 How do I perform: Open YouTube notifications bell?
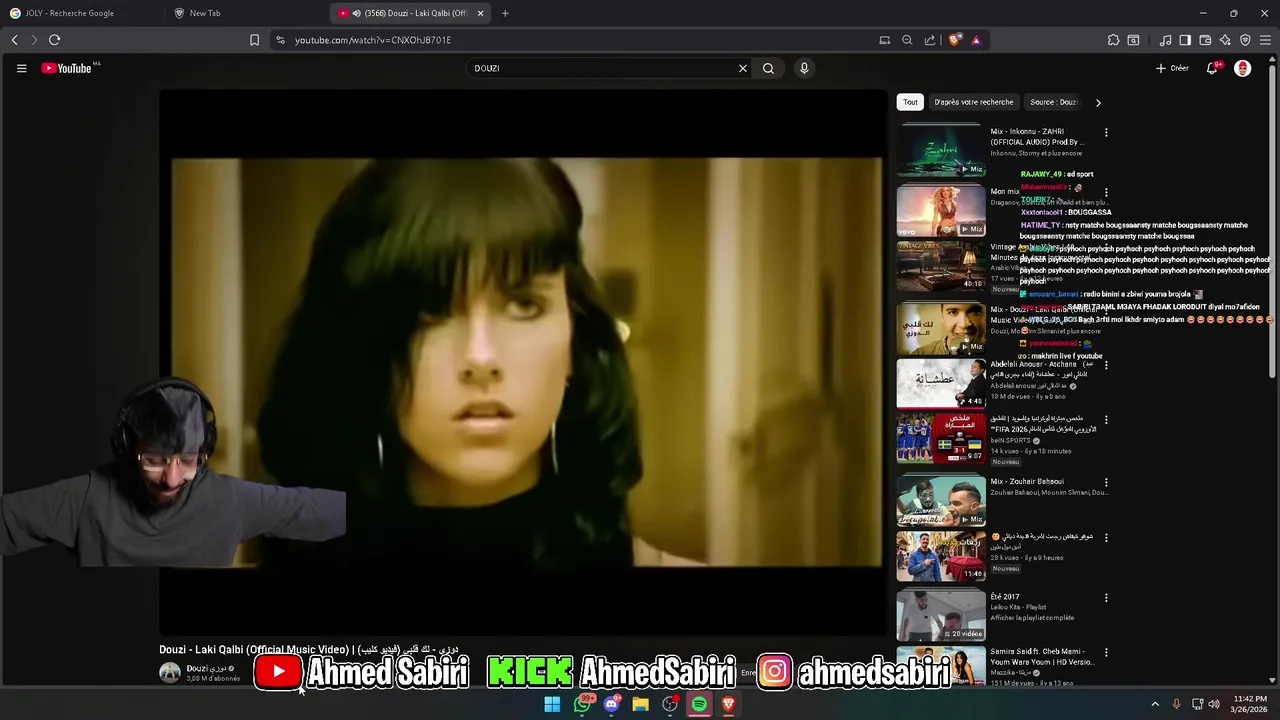point(1212,68)
